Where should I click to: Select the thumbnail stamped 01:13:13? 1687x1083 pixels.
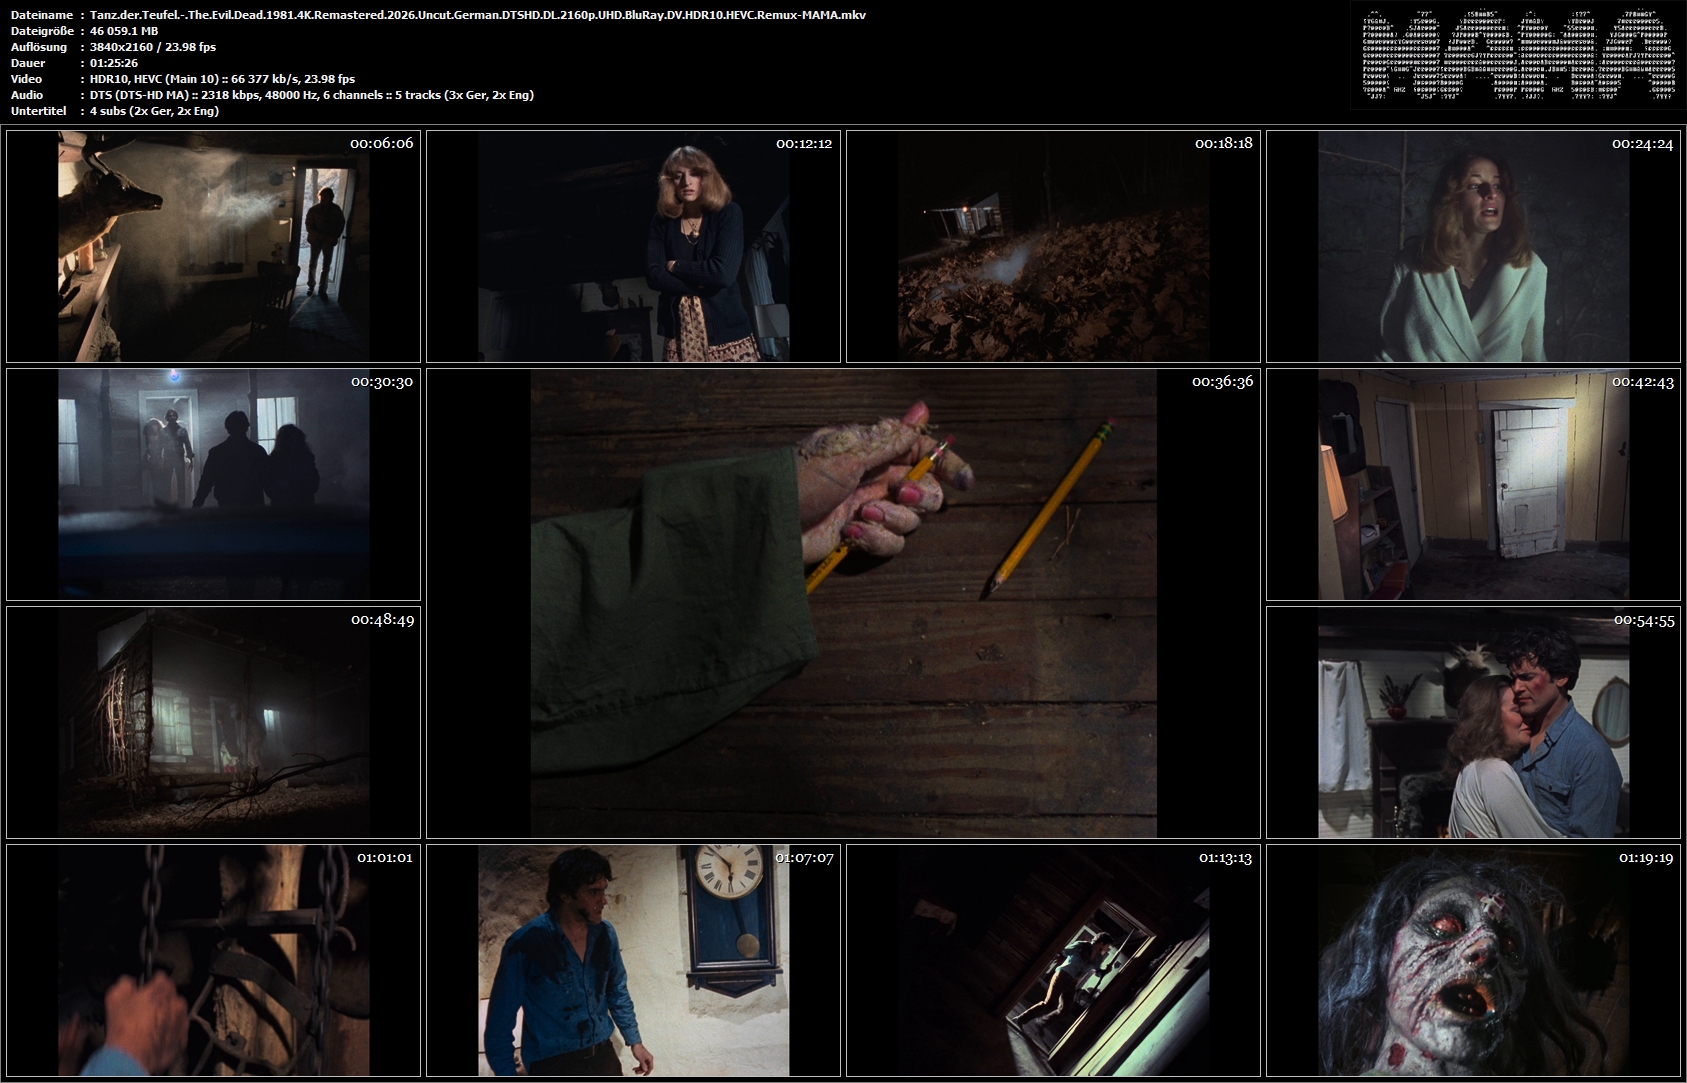[1053, 960]
